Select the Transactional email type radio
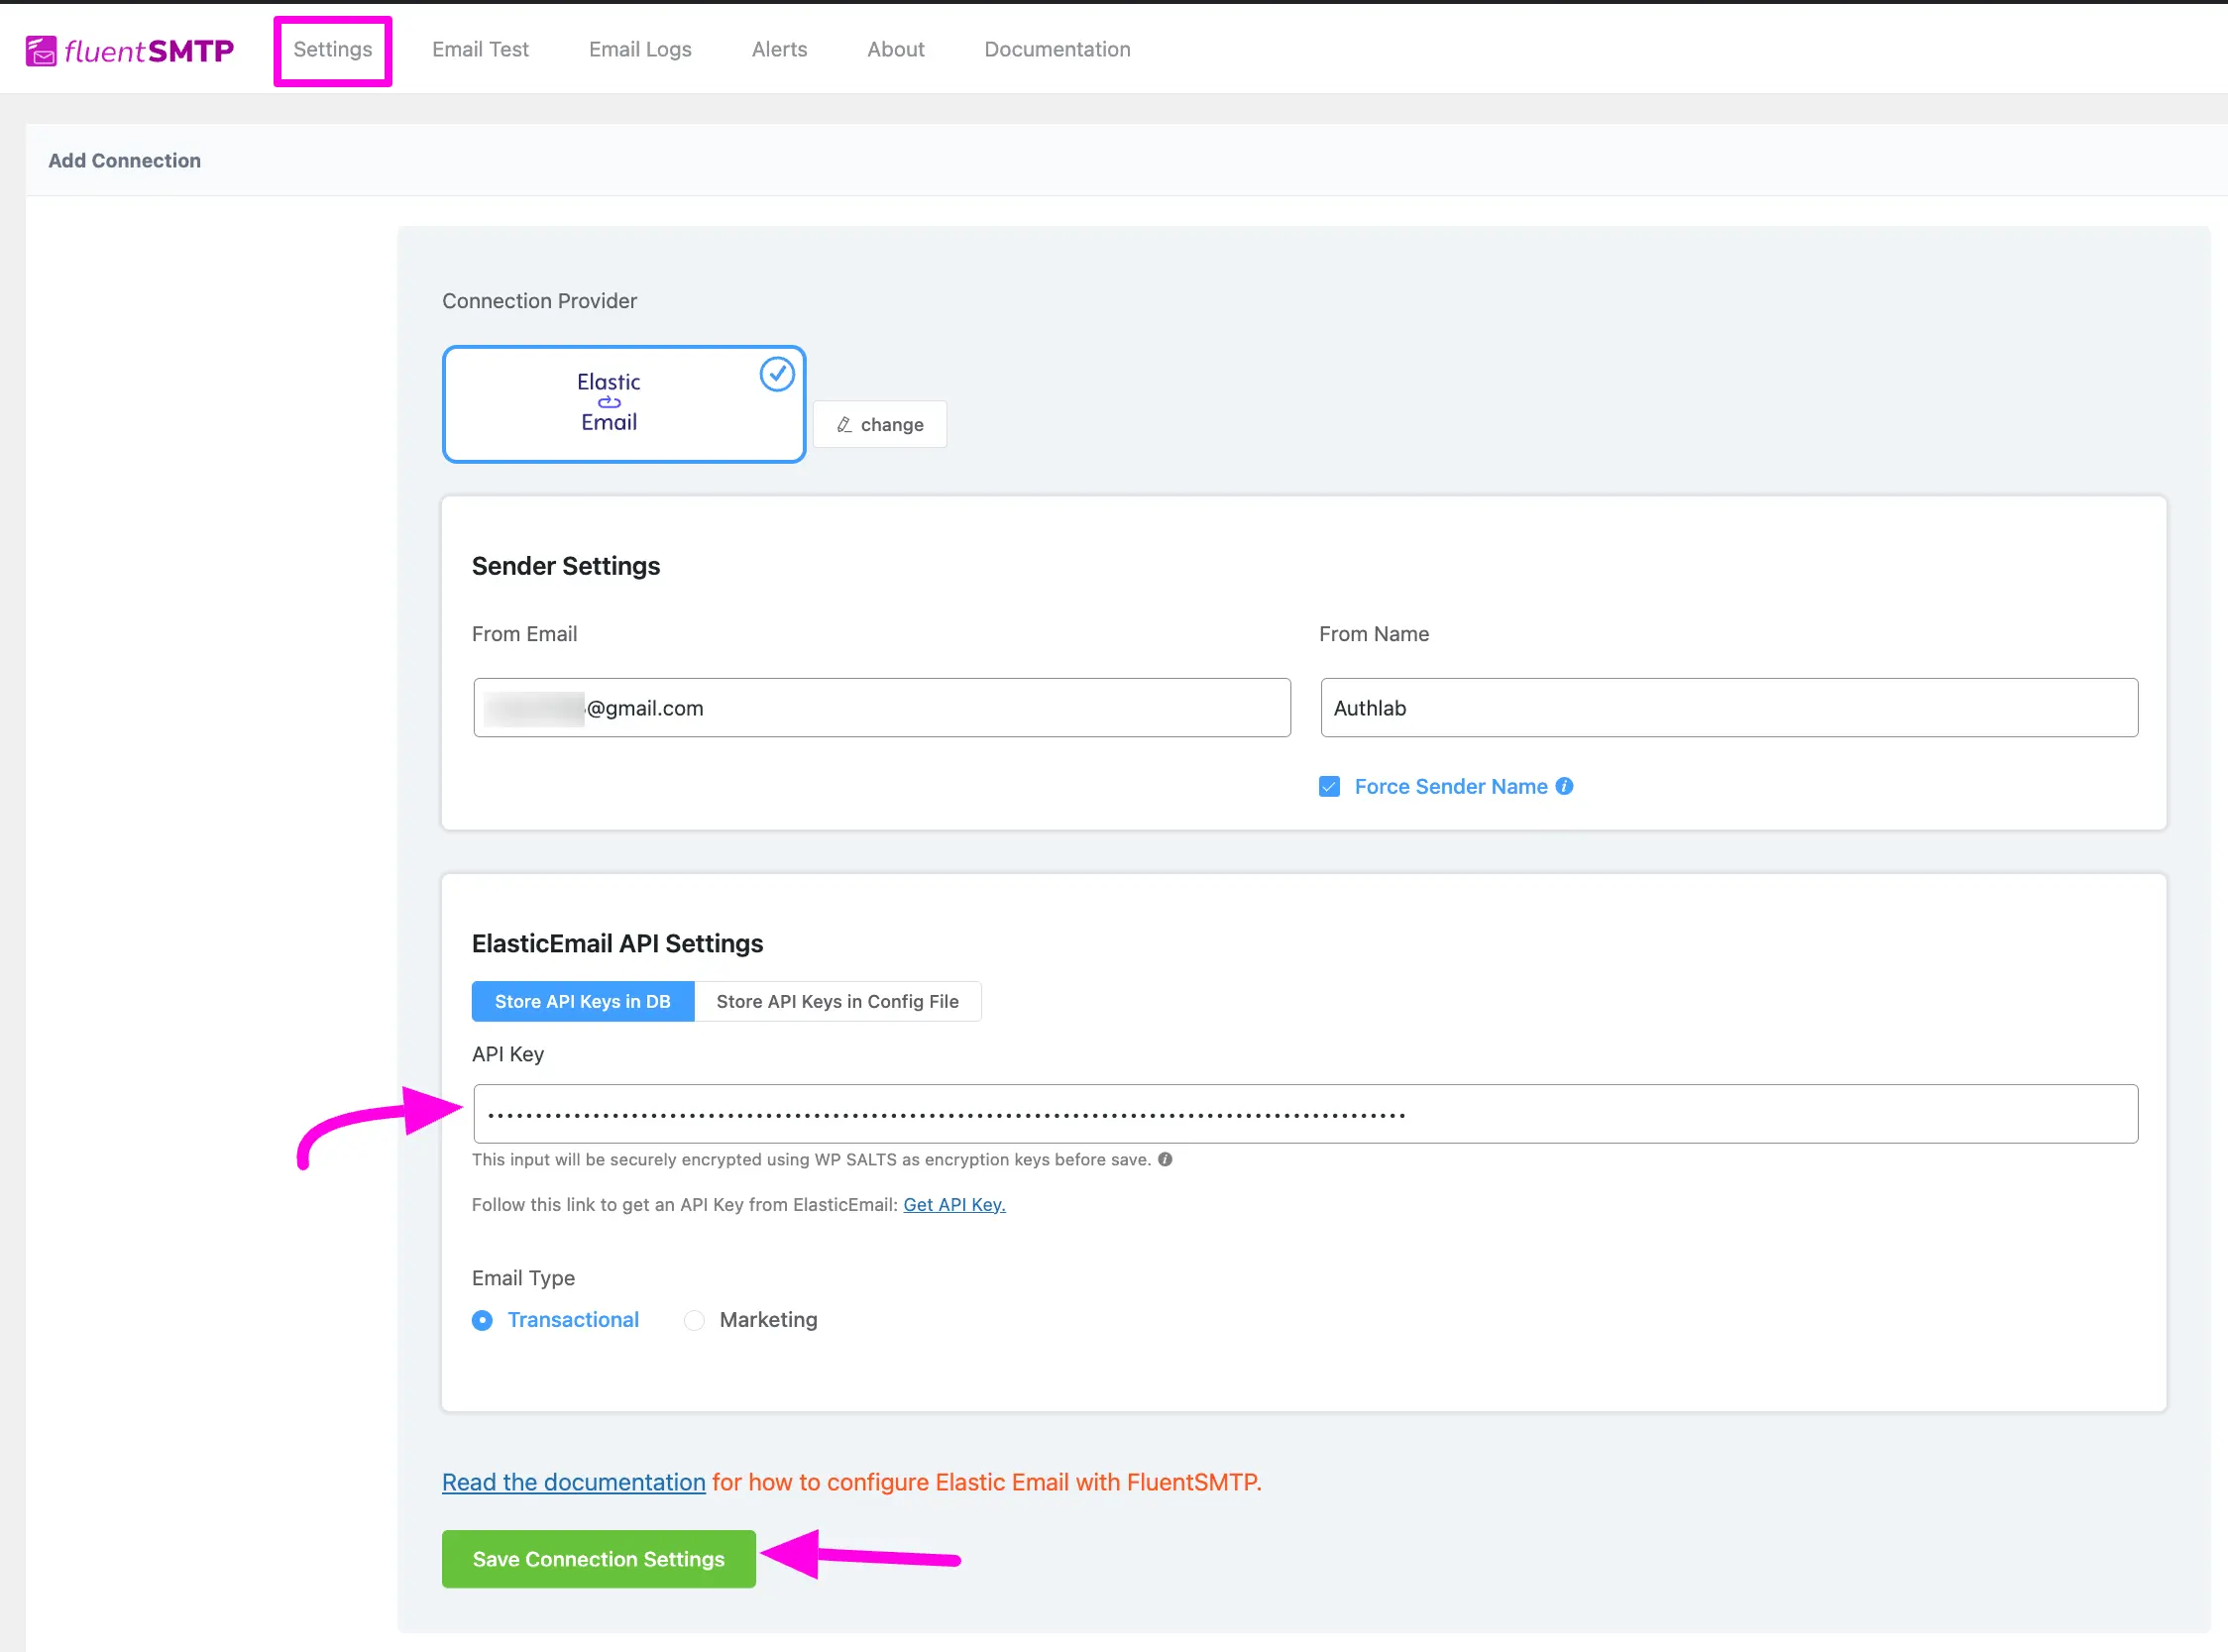Screen dimensions: 2228x1652 point(482,1320)
